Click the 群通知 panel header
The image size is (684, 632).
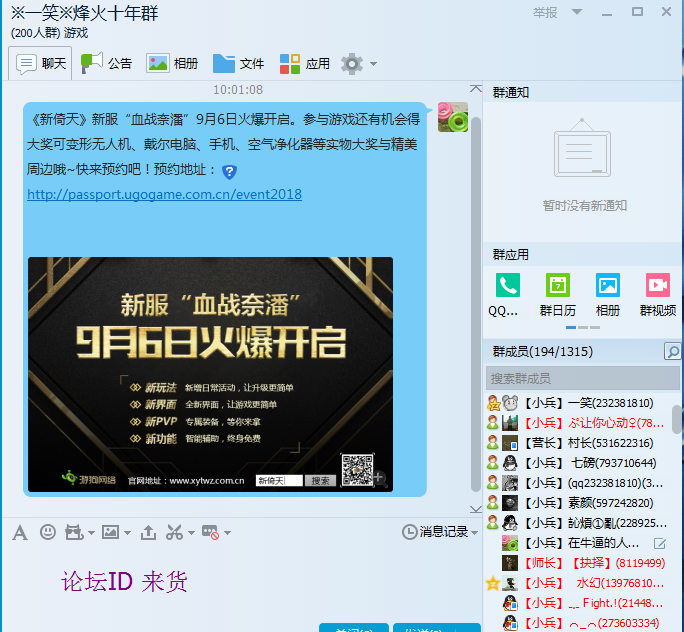tap(583, 92)
